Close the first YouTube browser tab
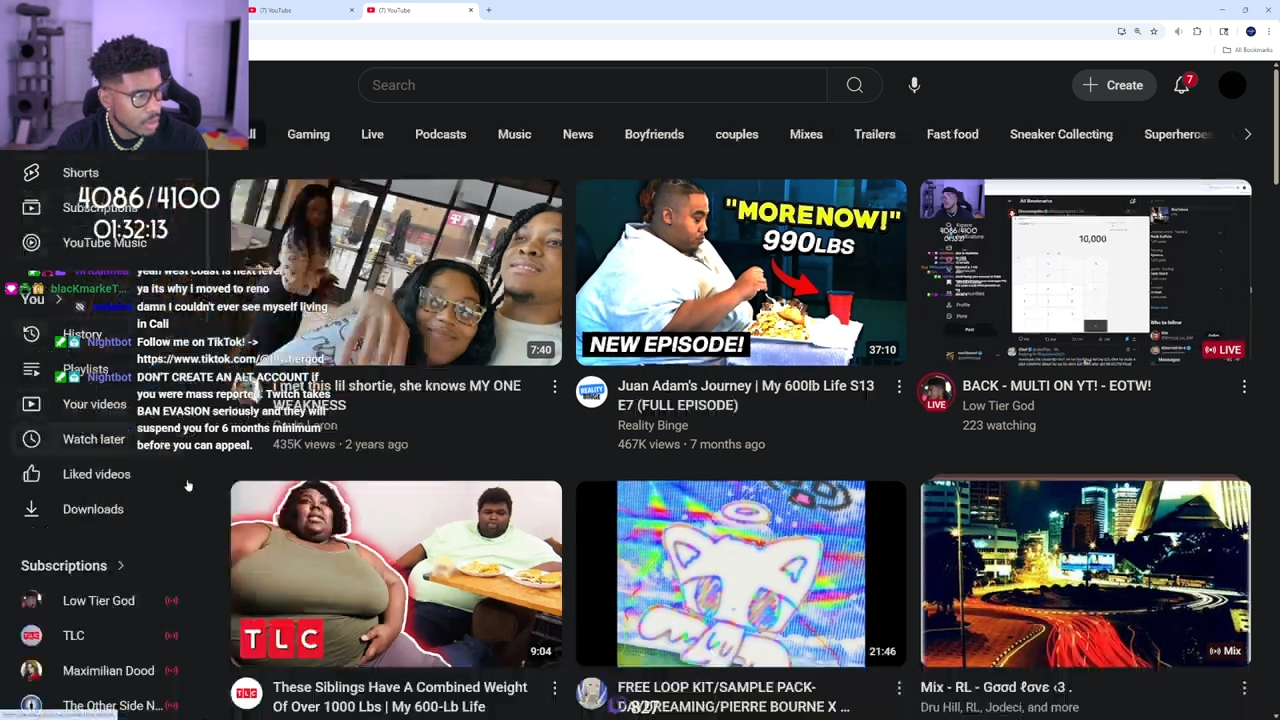 (x=352, y=10)
